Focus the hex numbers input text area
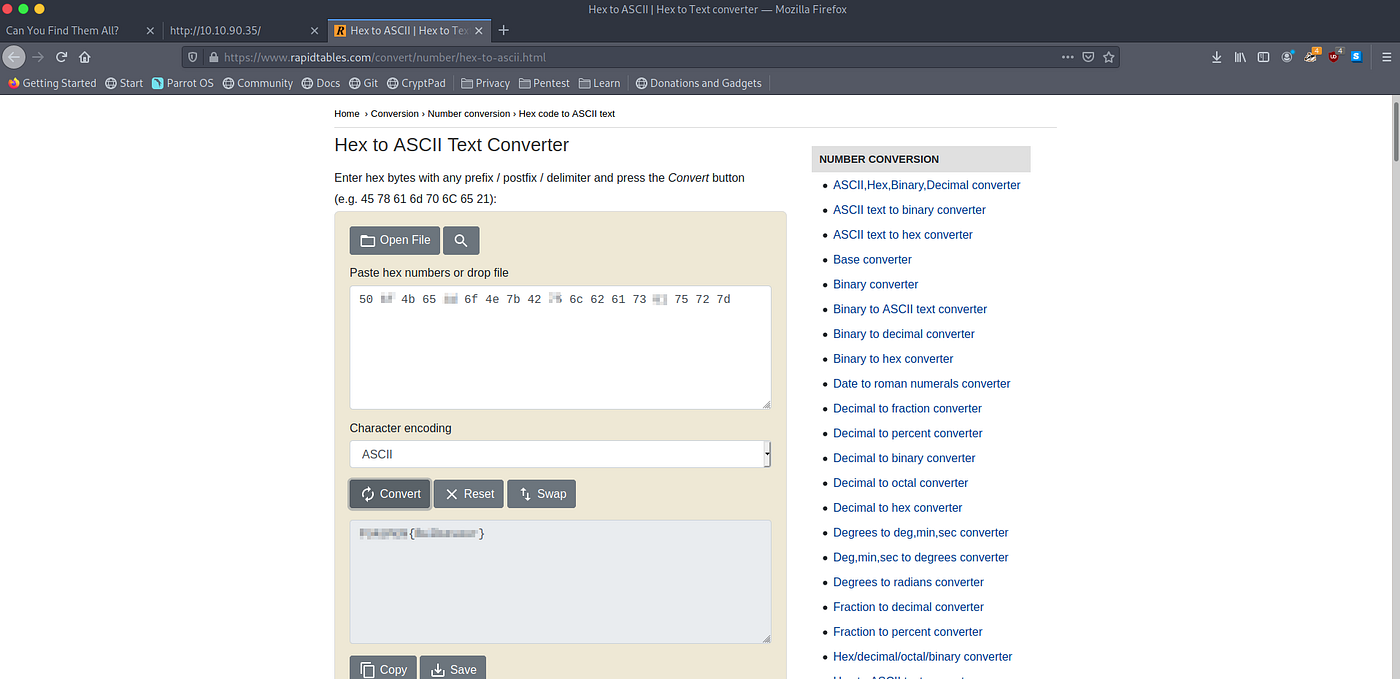 [x=560, y=347]
